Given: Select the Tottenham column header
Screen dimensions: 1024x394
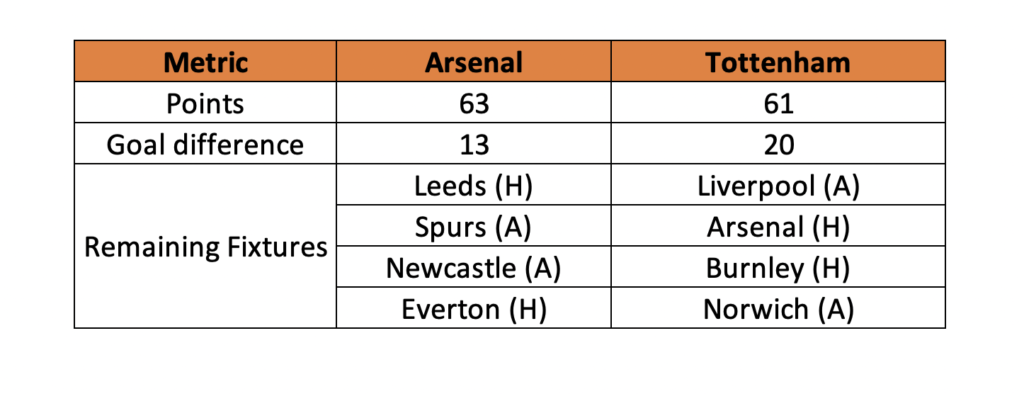Looking at the screenshot, I should click(778, 61).
